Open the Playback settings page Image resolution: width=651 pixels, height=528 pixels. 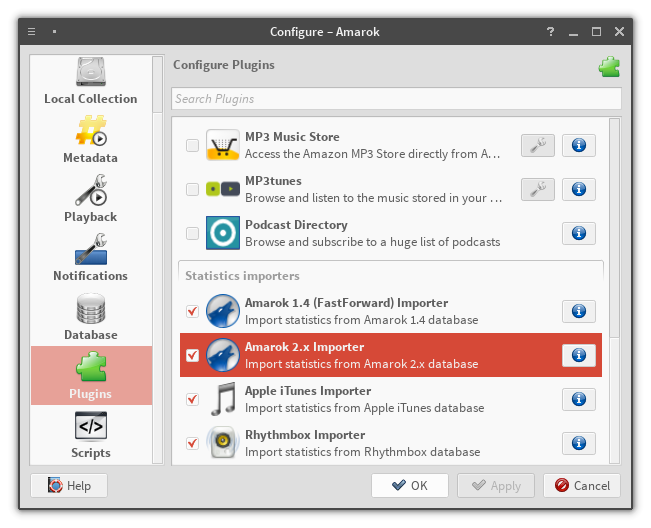click(x=91, y=199)
